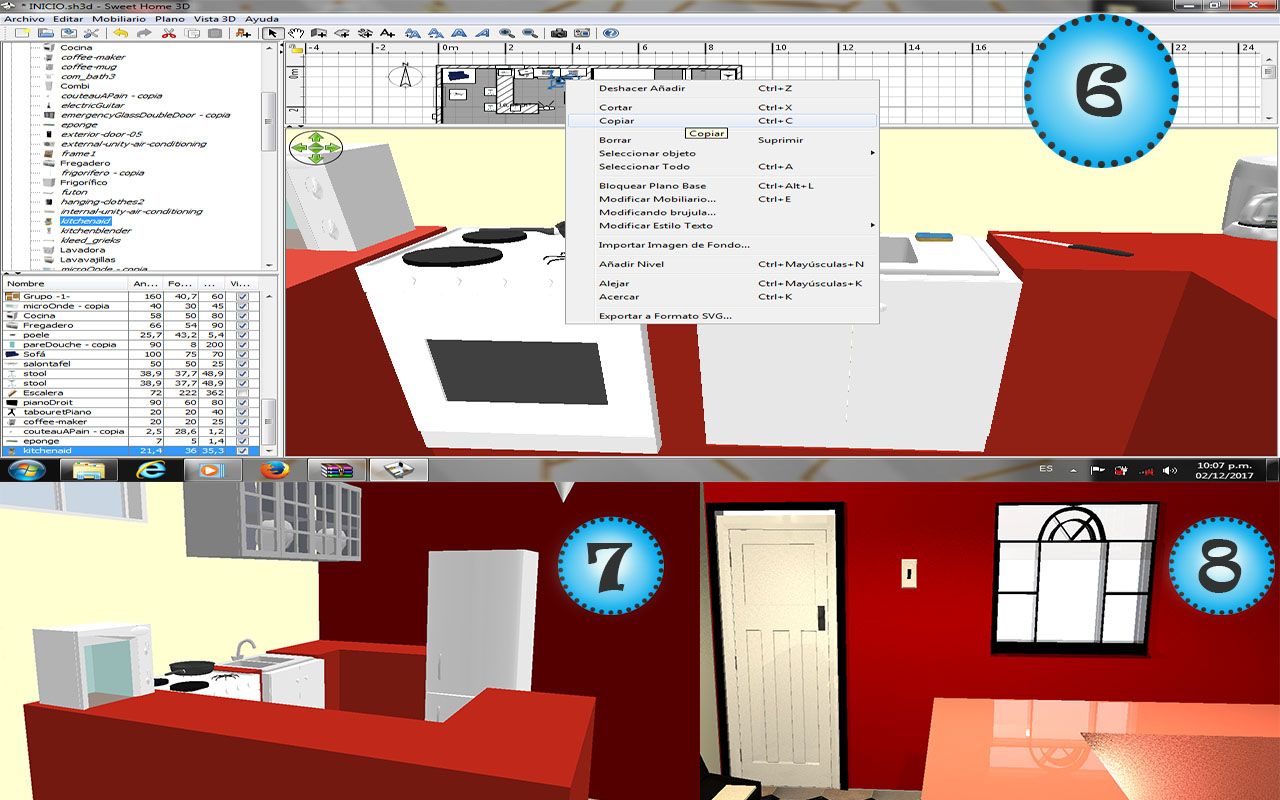This screenshot has height=800, width=1280.
Task: Toggle bold text style in toolbar
Action: point(459,33)
